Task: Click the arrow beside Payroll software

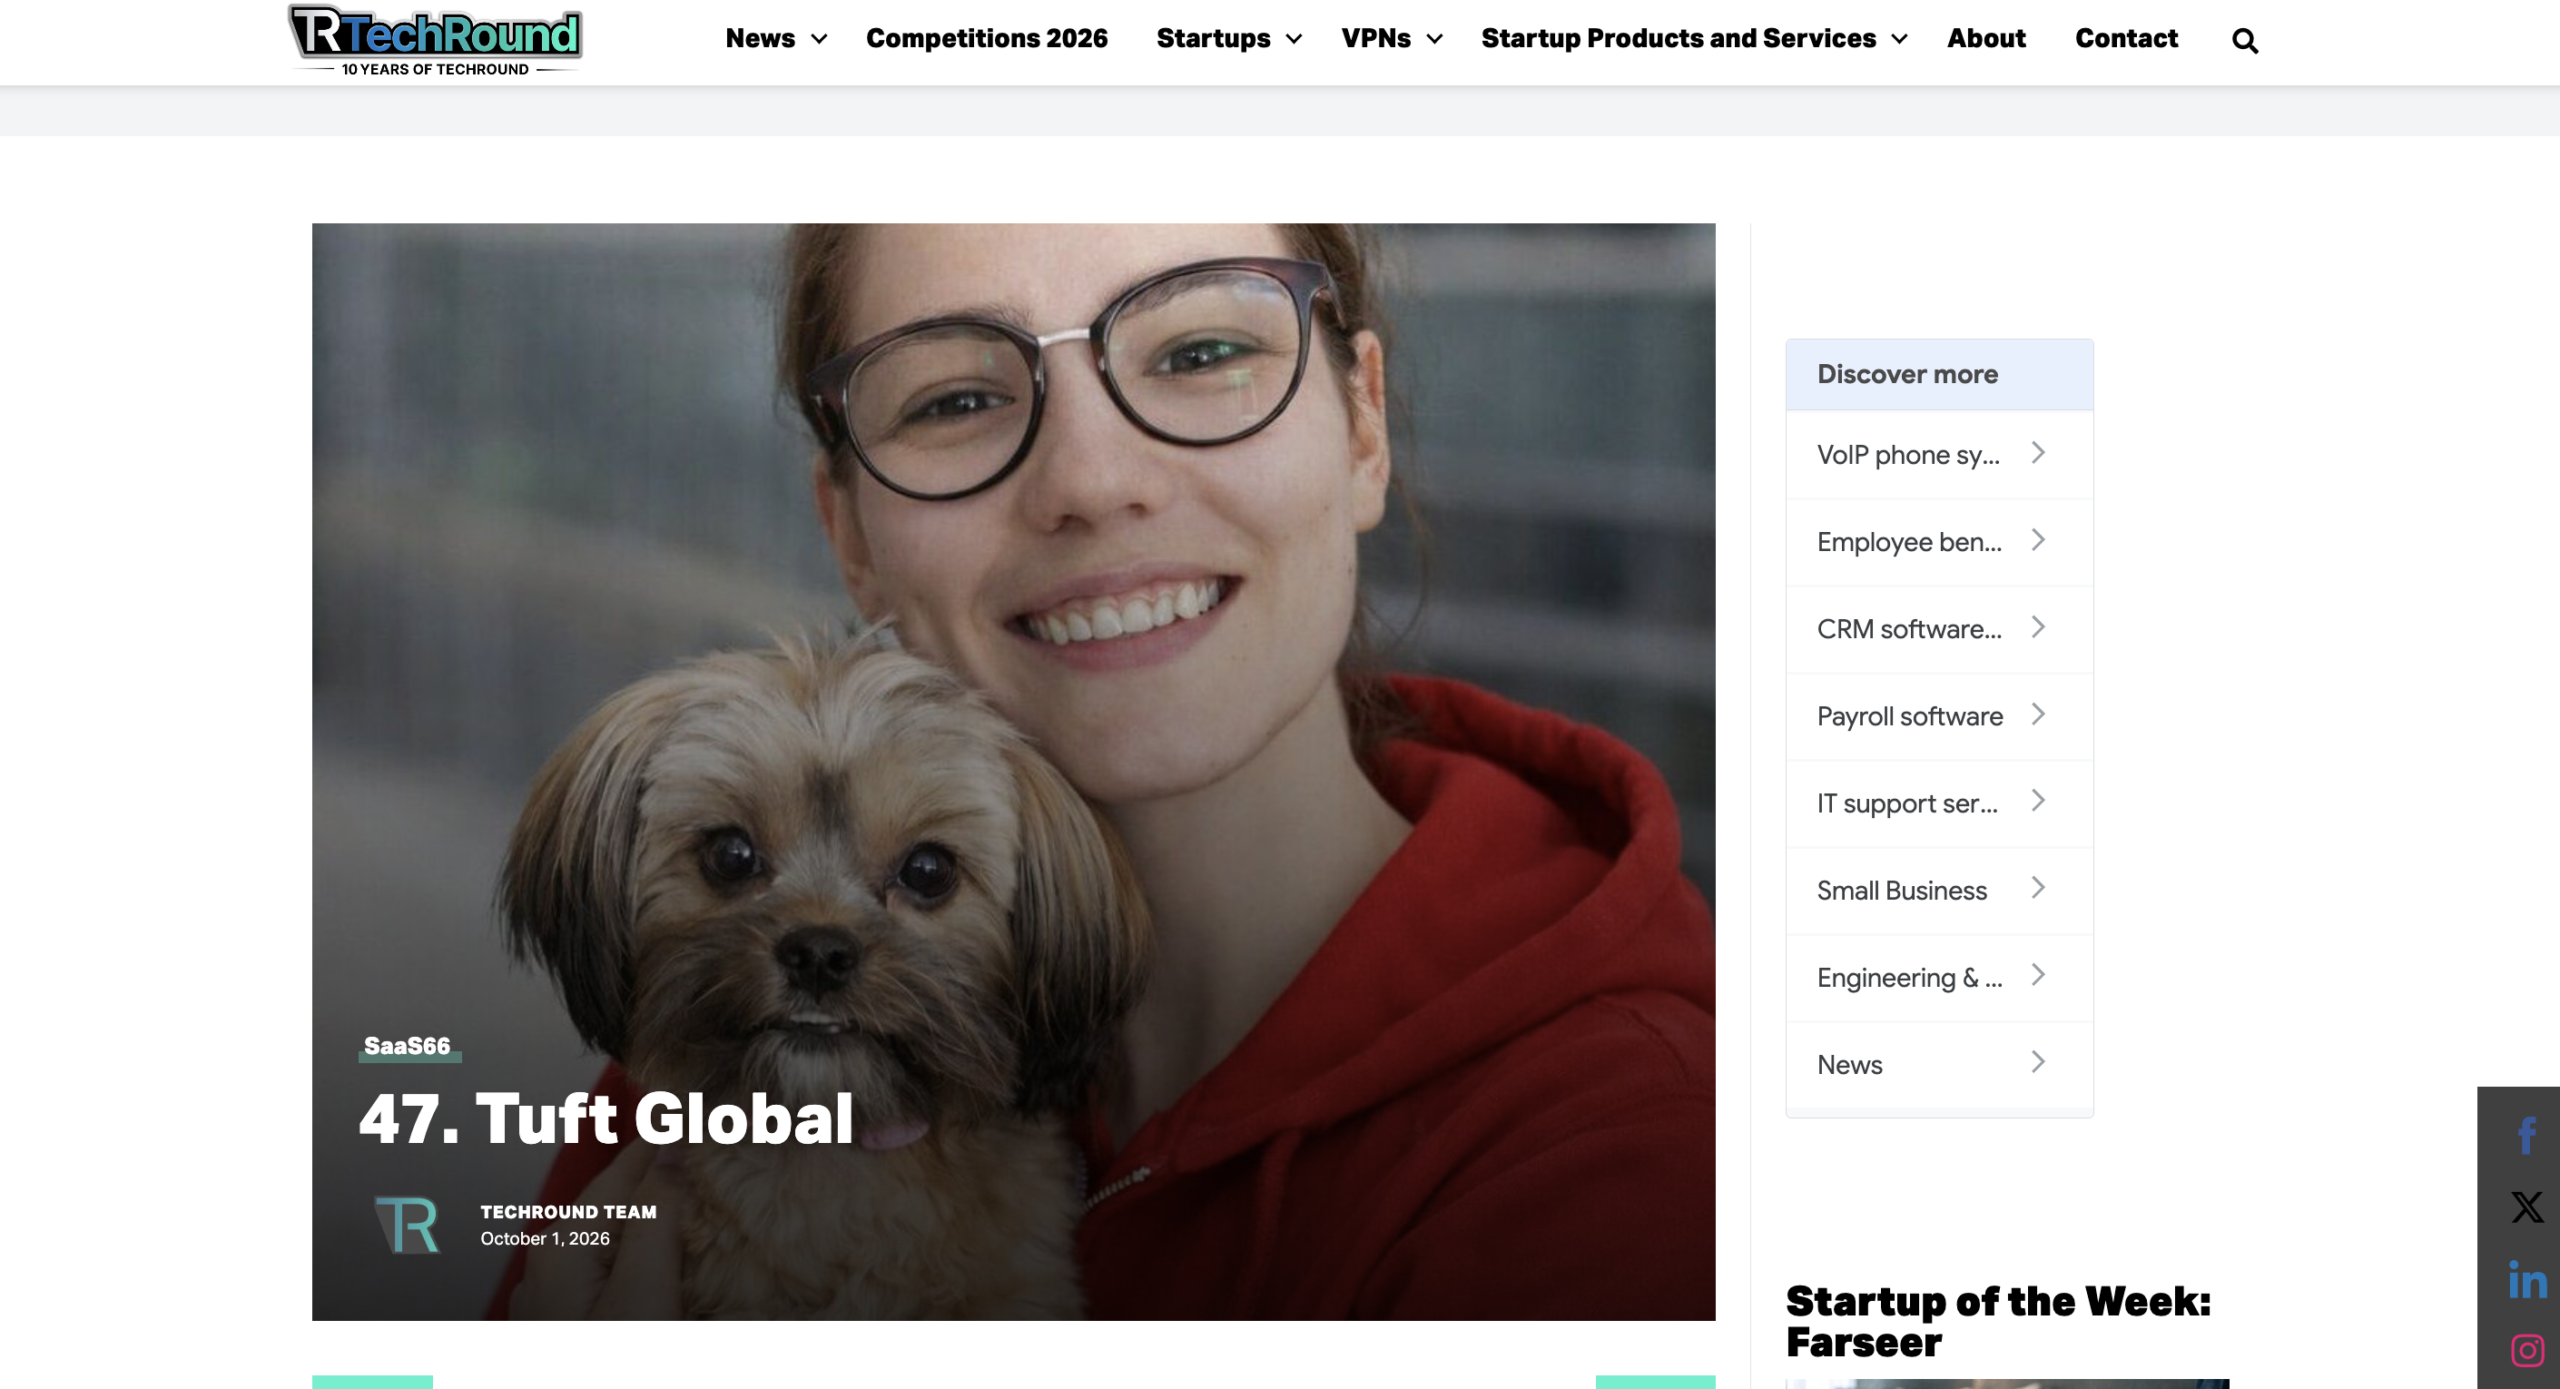Action: click(2038, 714)
